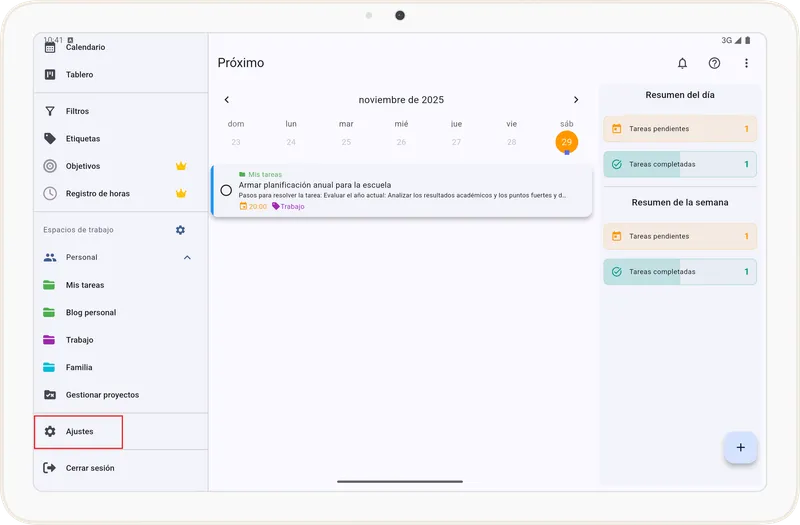Click the Filtros funnel icon

50,111
